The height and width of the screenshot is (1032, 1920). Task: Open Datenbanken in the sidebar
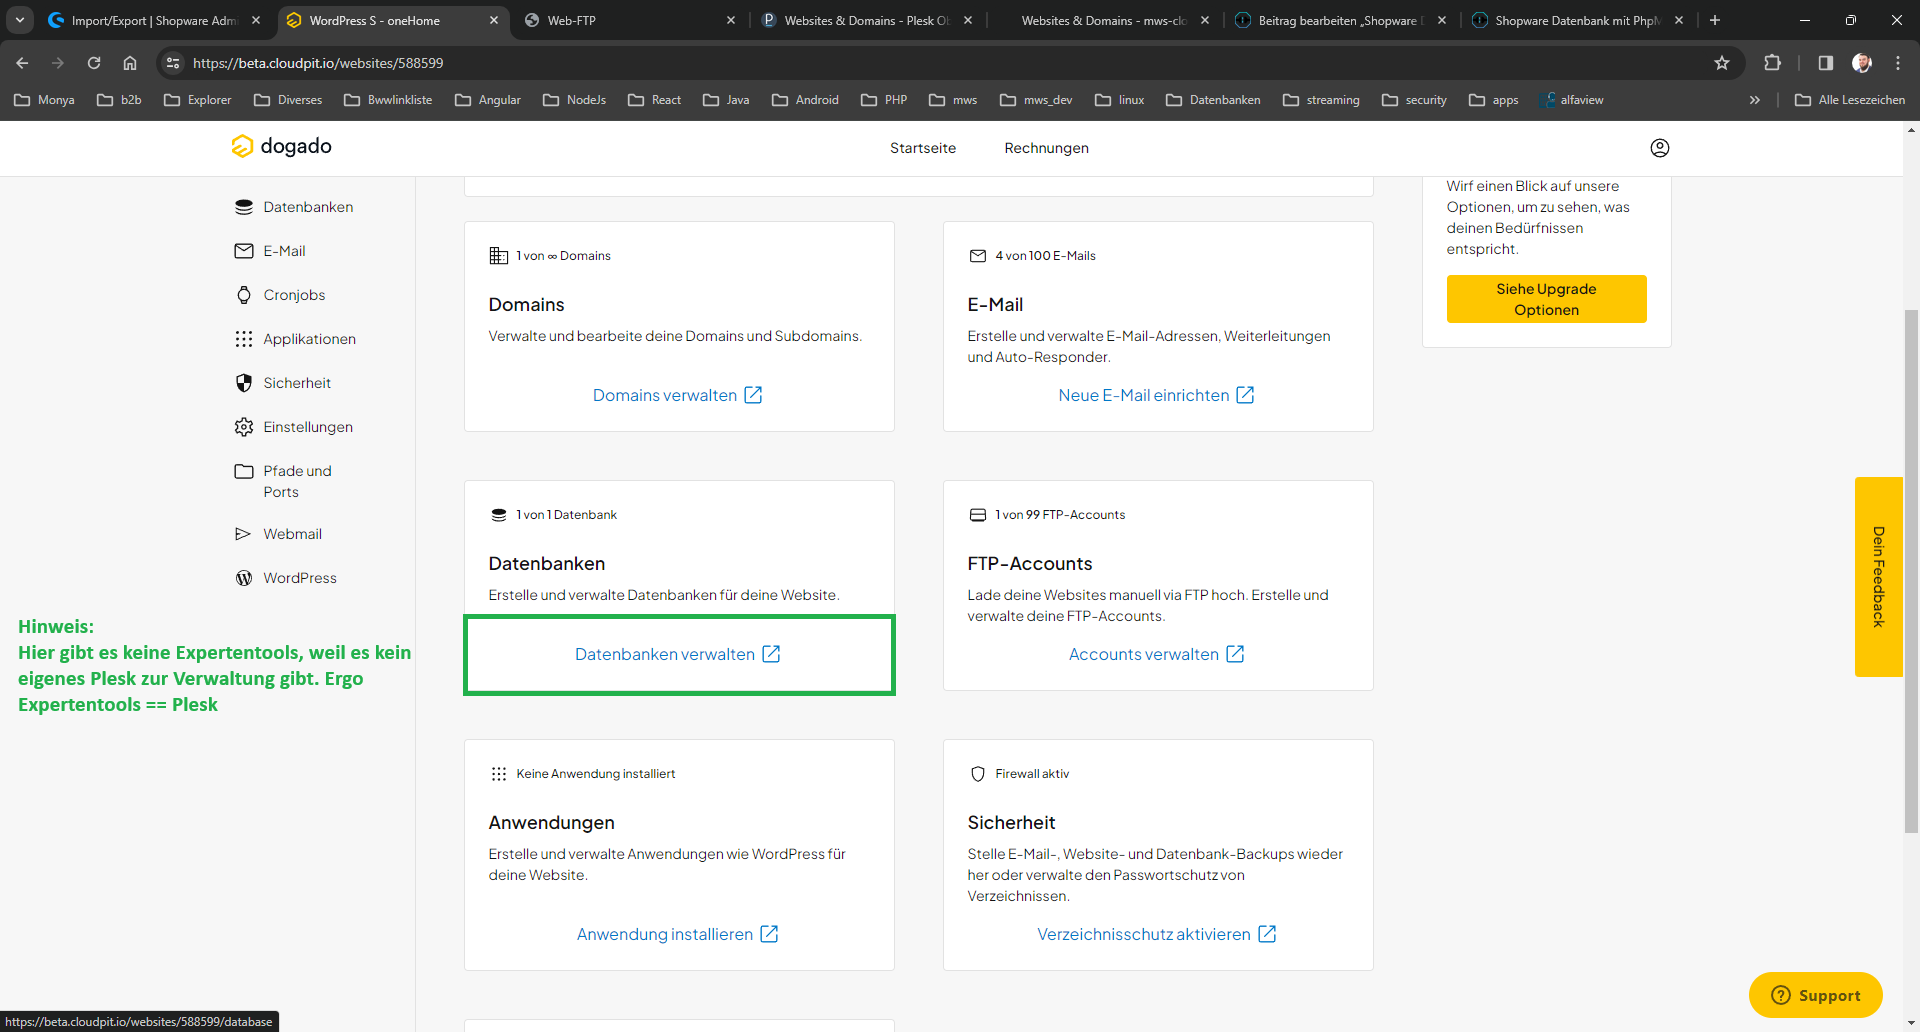(307, 207)
